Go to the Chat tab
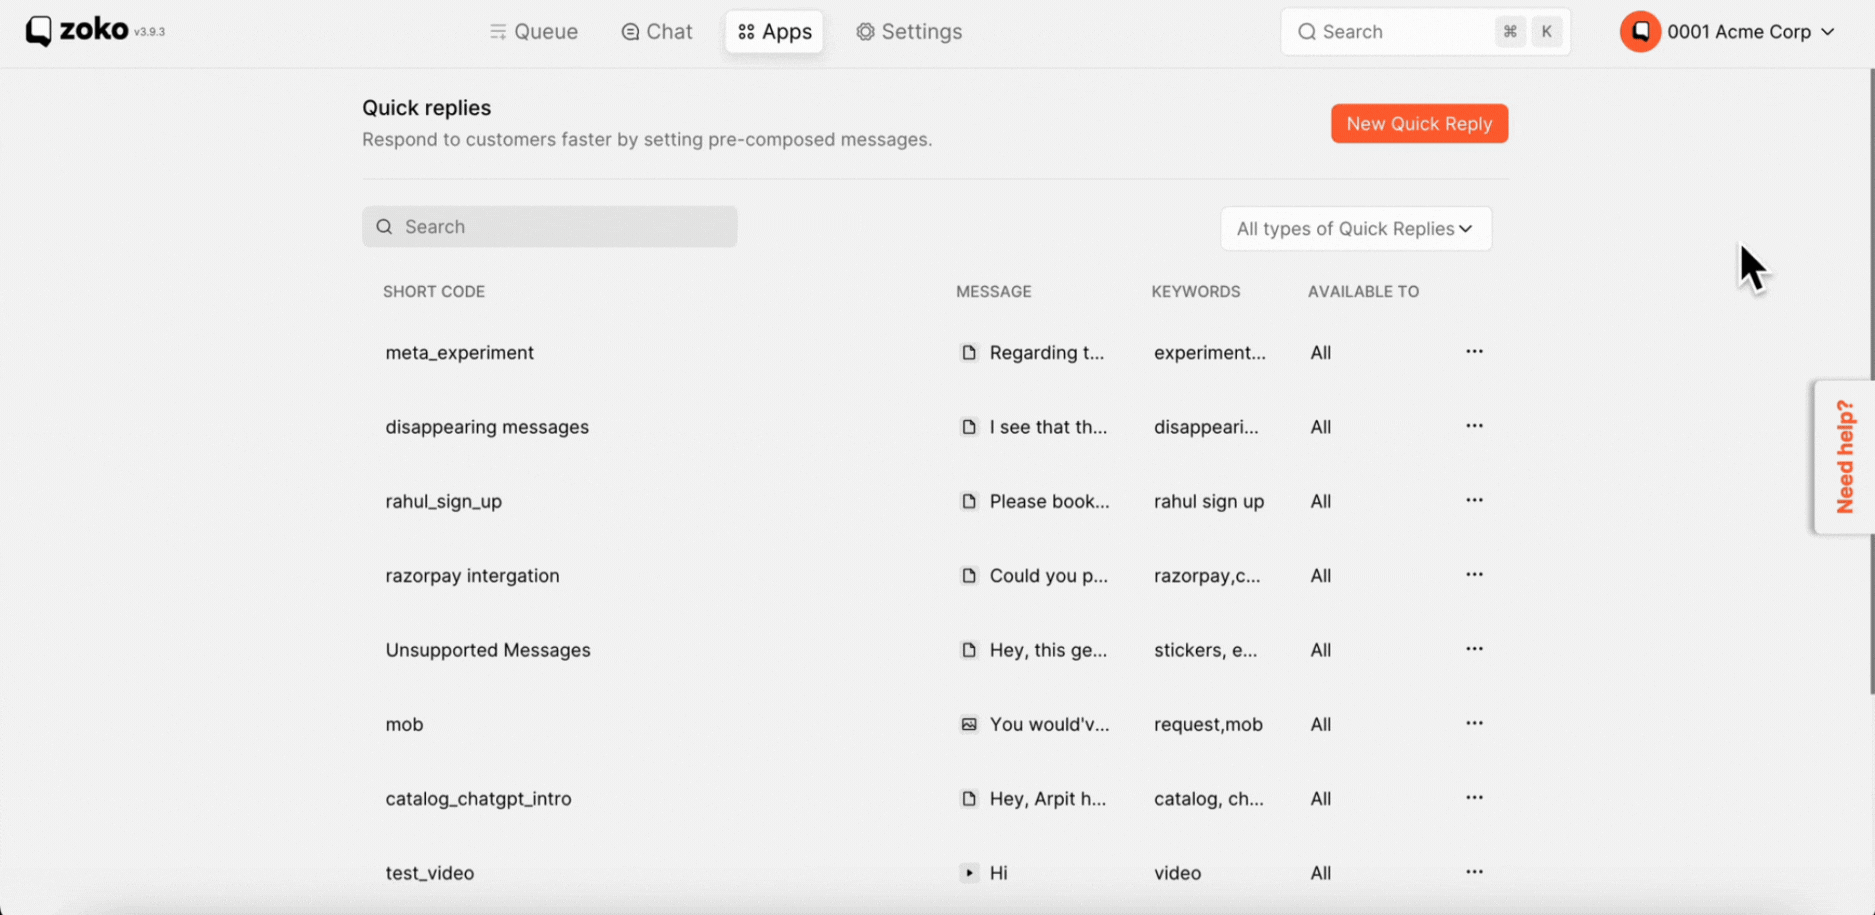1875x915 pixels. (x=657, y=32)
